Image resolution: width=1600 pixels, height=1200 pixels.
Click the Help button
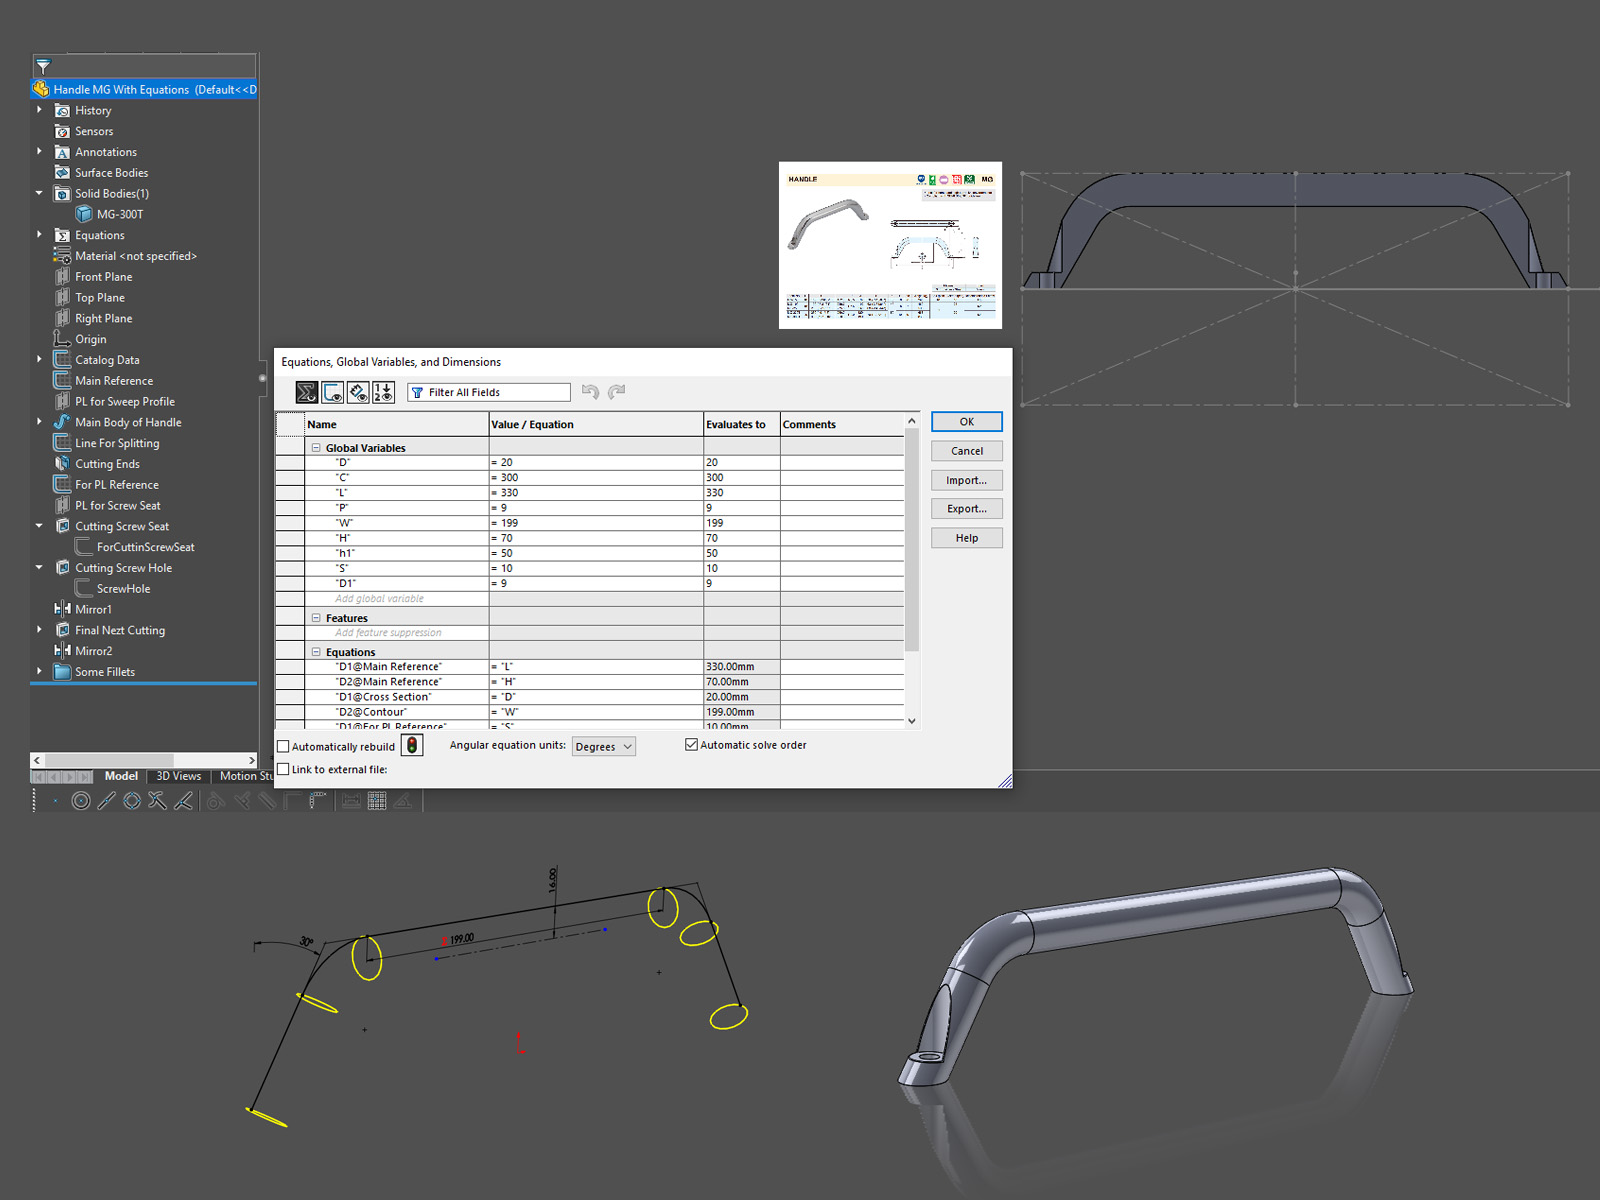point(967,538)
